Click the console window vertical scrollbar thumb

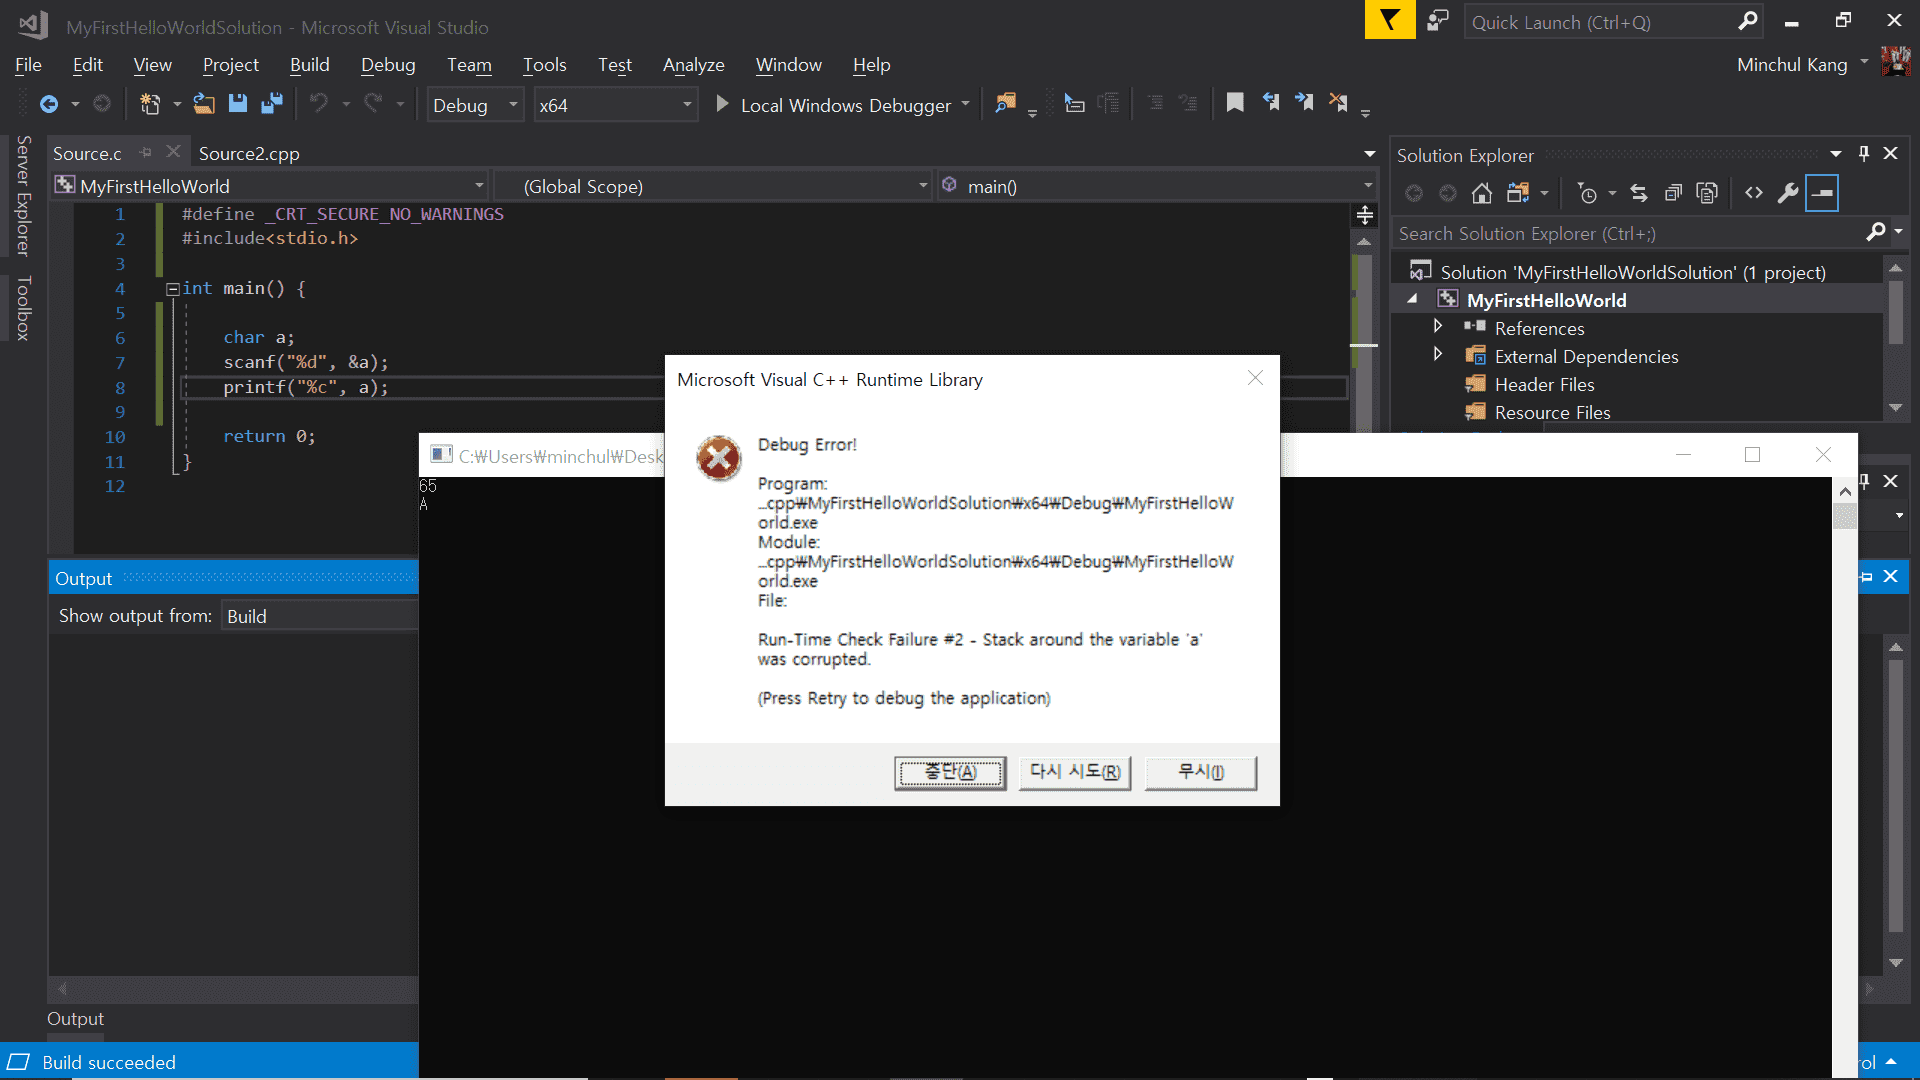coord(1845,516)
